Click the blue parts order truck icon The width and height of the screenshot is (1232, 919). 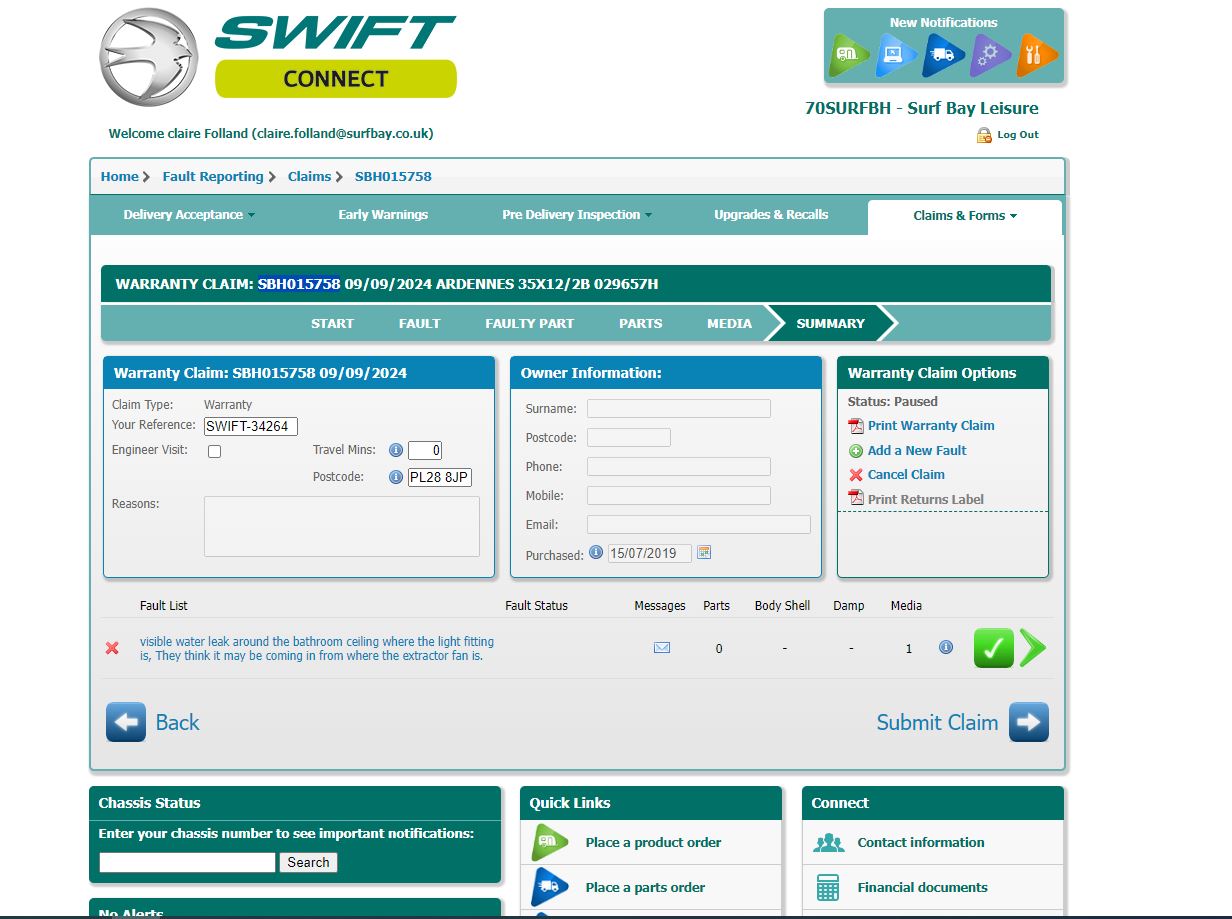tap(550, 887)
